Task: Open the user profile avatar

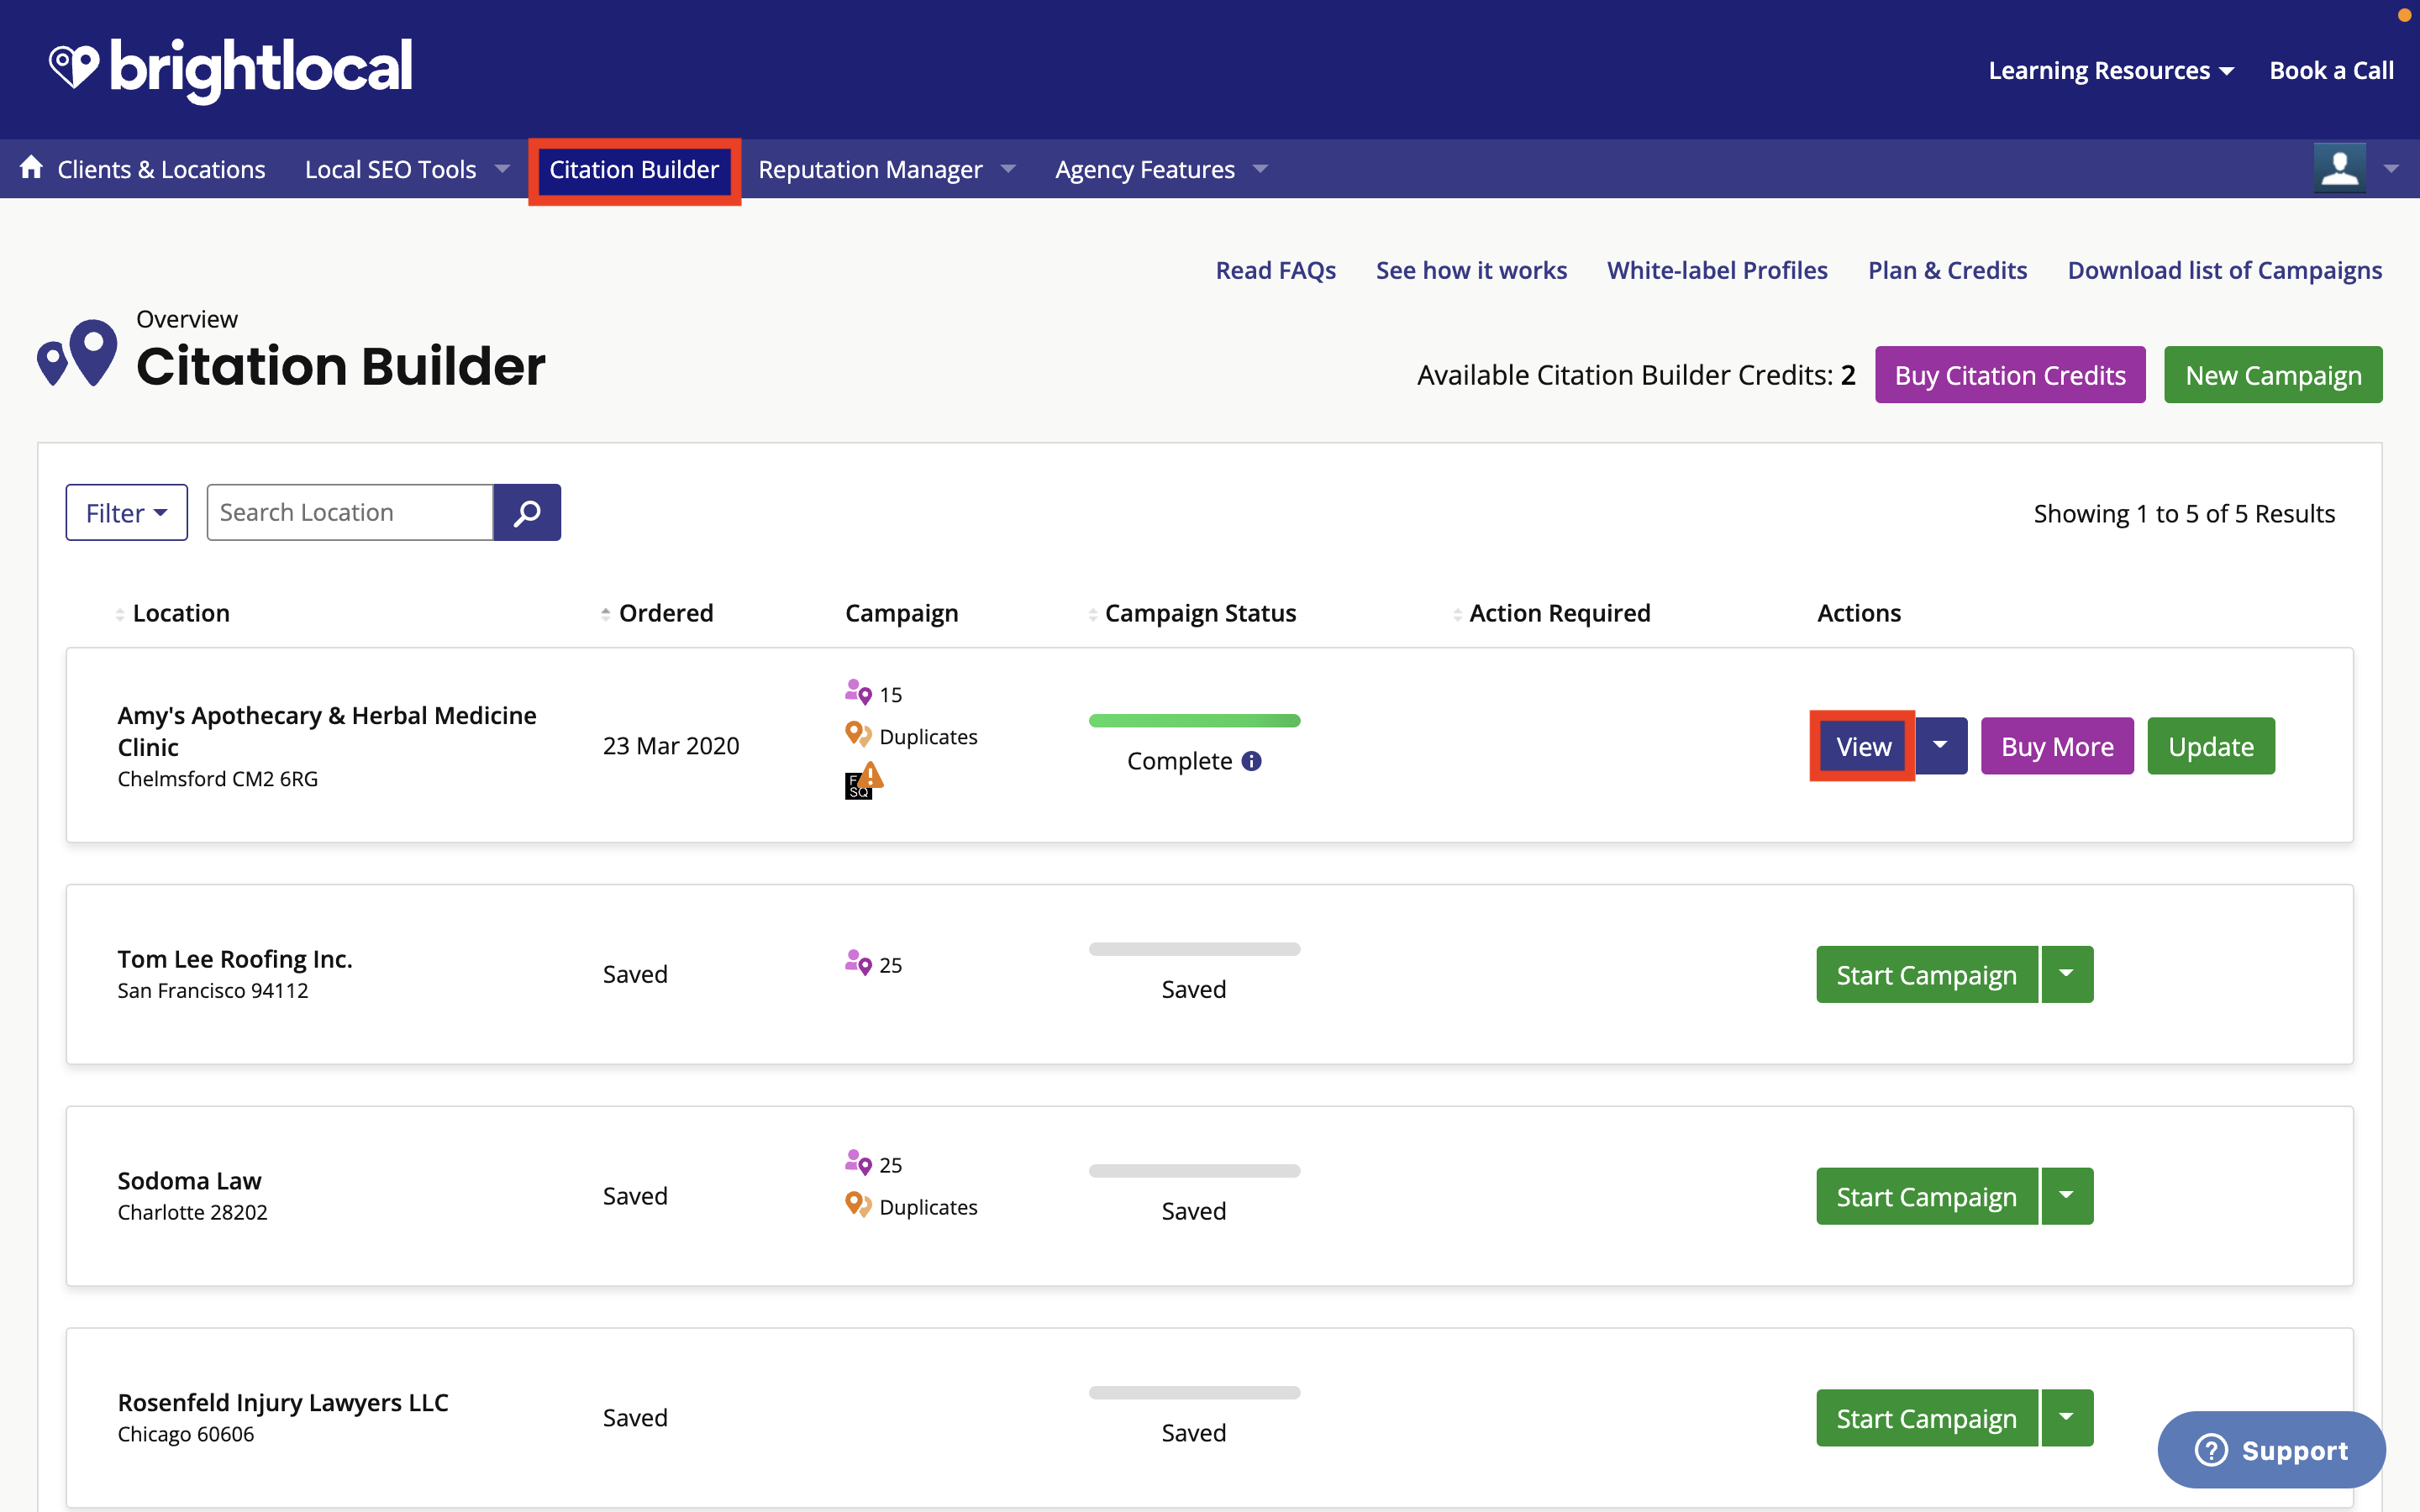Action: pyautogui.click(x=2339, y=168)
